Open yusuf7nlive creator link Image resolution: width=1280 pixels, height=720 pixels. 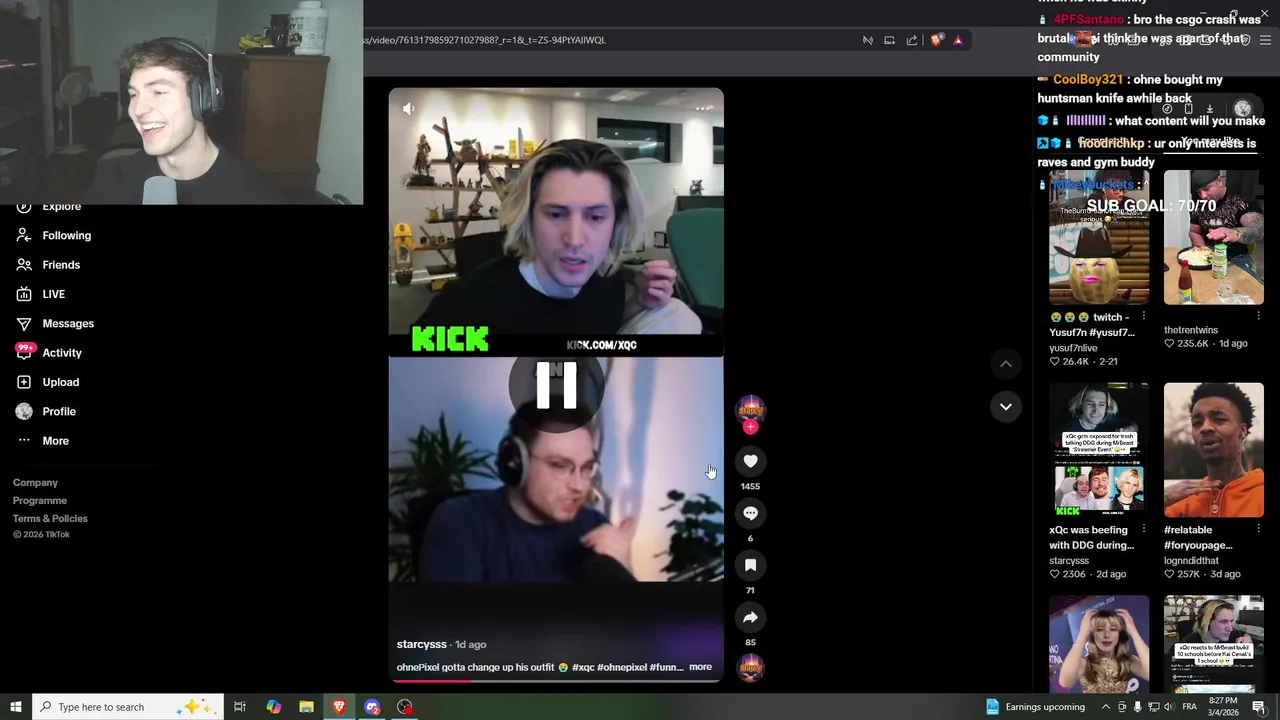[1073, 348]
